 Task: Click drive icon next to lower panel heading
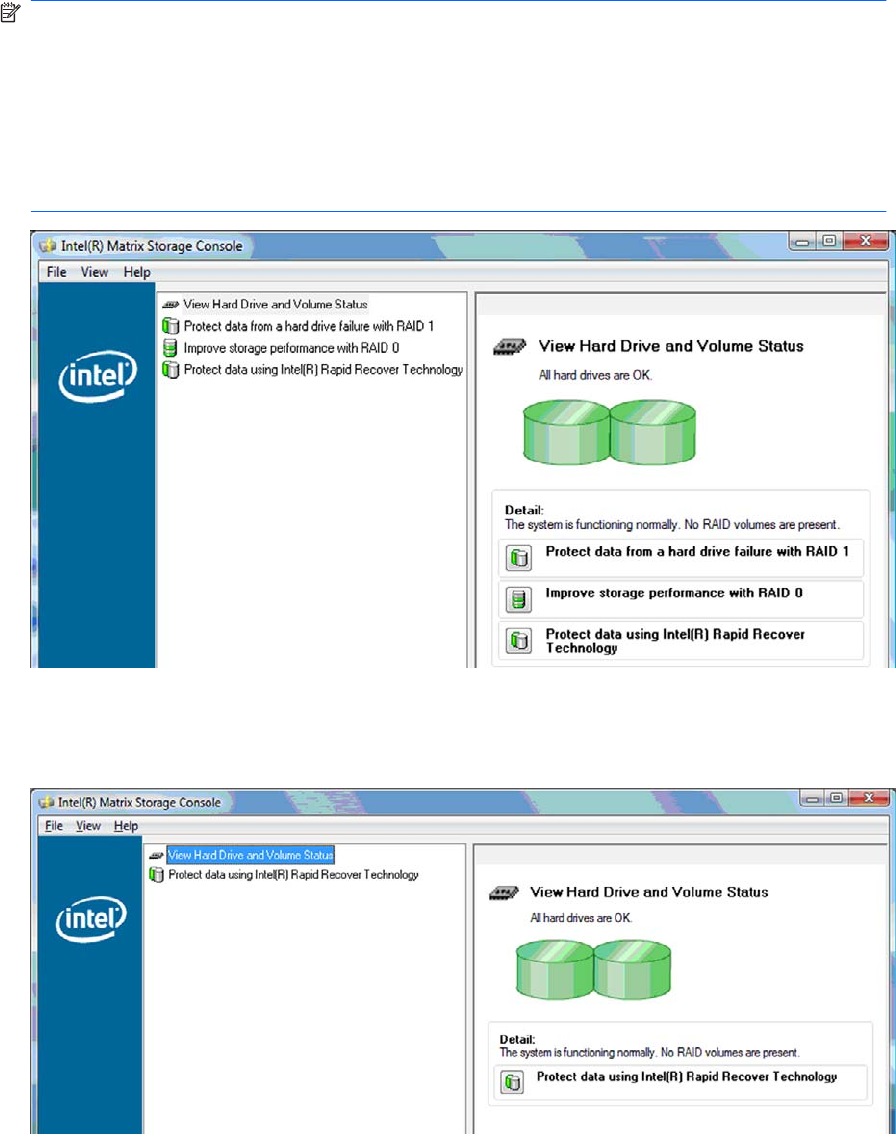click(x=503, y=893)
